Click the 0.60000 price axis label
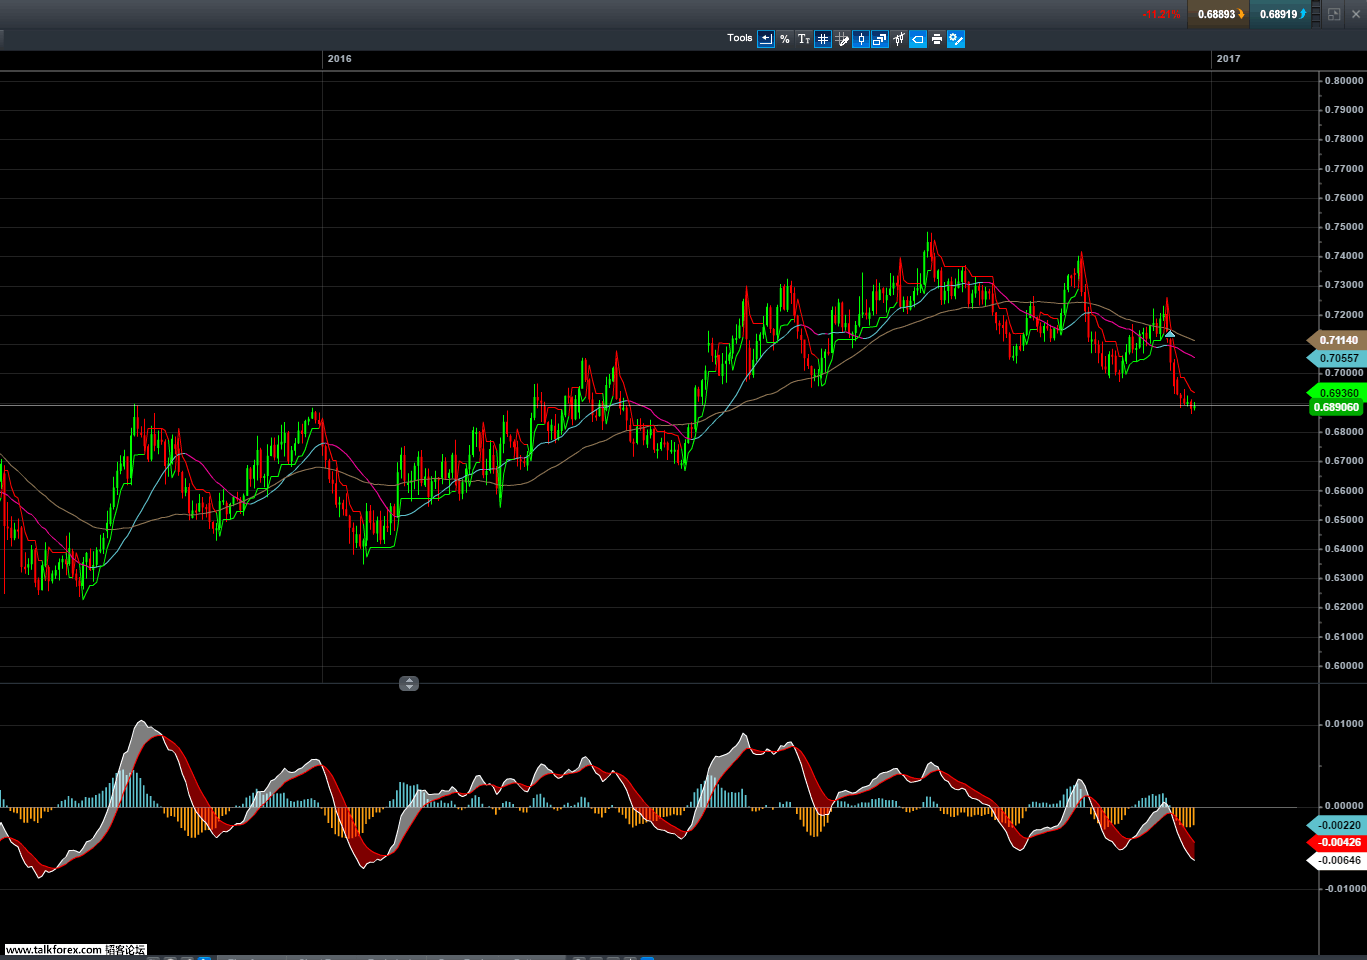 [x=1343, y=665]
